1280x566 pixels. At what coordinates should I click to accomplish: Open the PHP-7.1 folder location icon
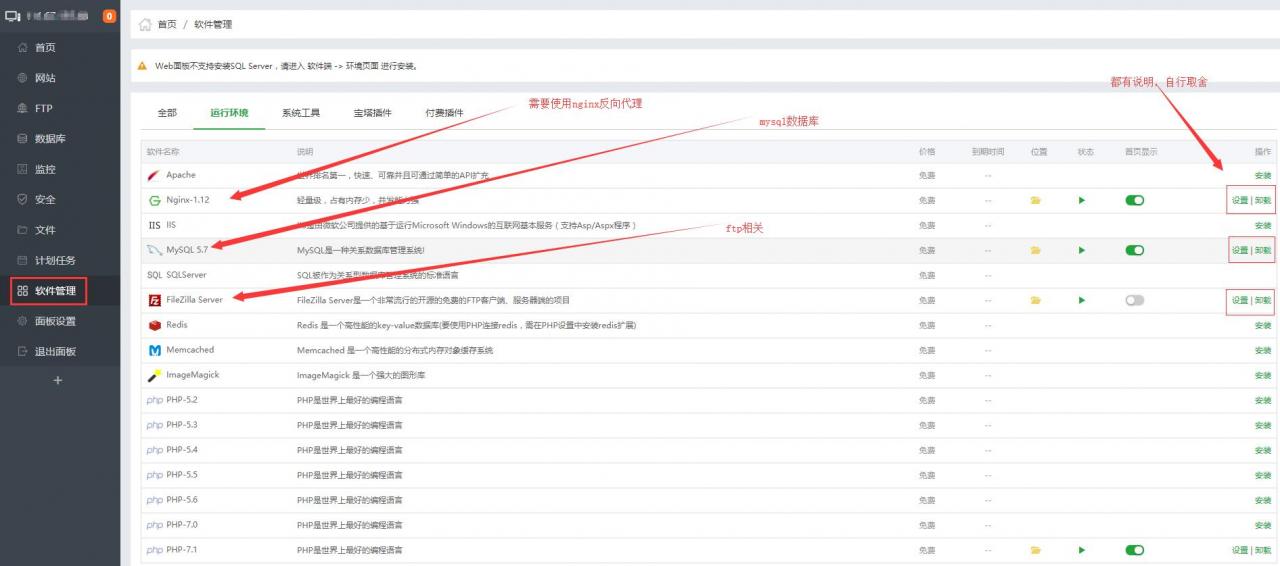click(1036, 550)
